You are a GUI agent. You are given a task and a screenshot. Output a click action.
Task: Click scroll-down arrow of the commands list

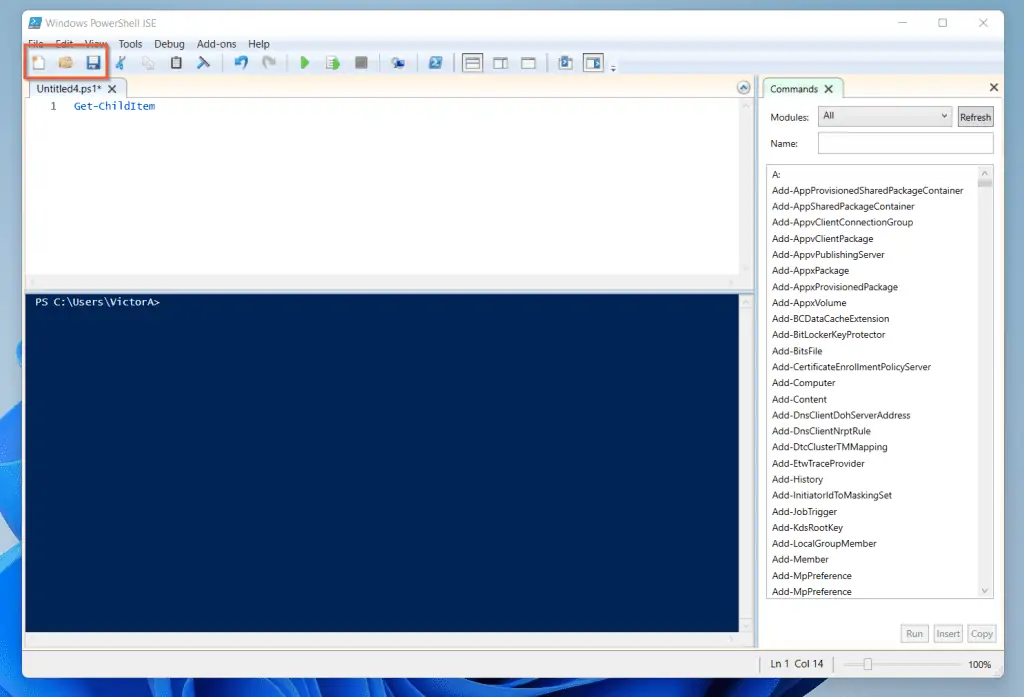[x=985, y=591]
